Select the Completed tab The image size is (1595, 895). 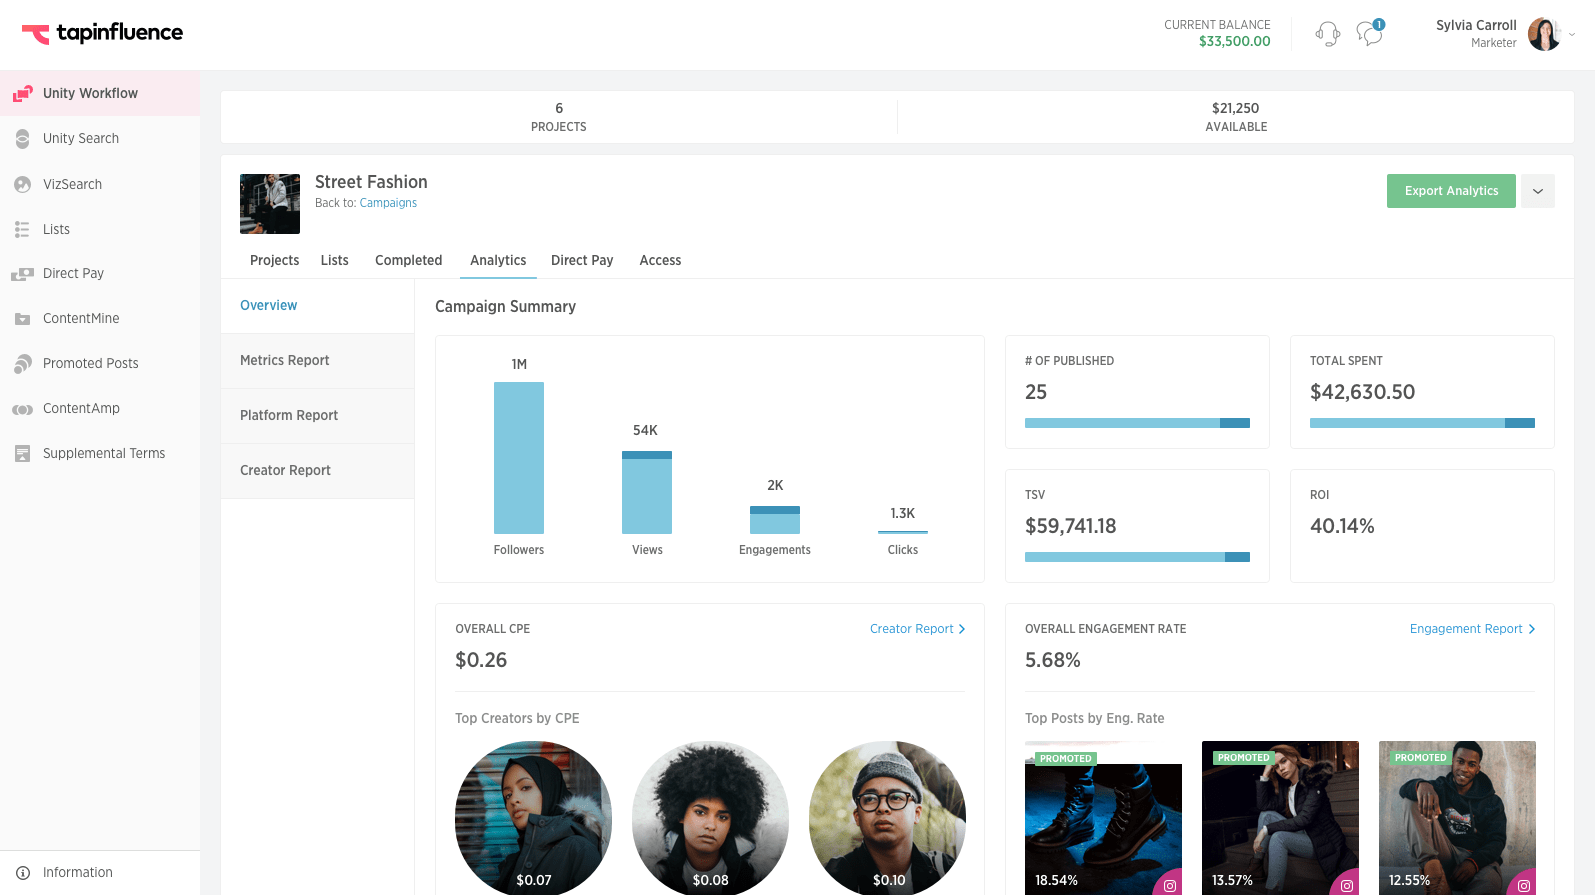pyautogui.click(x=408, y=260)
